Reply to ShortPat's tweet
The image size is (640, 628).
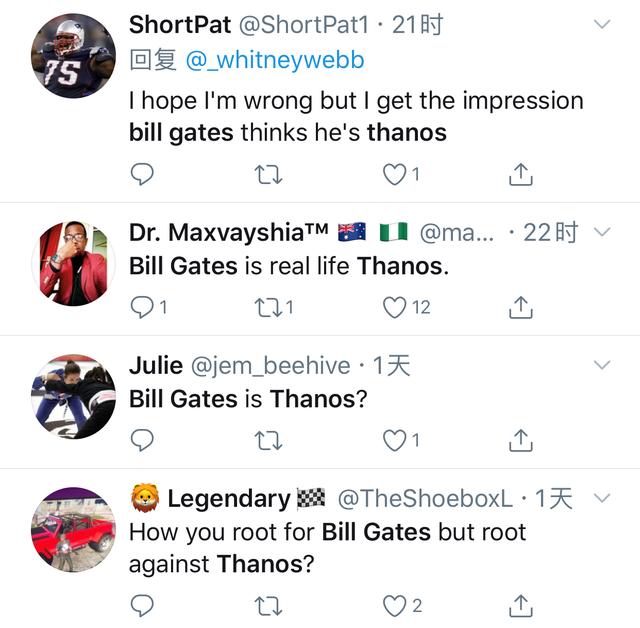(x=142, y=174)
